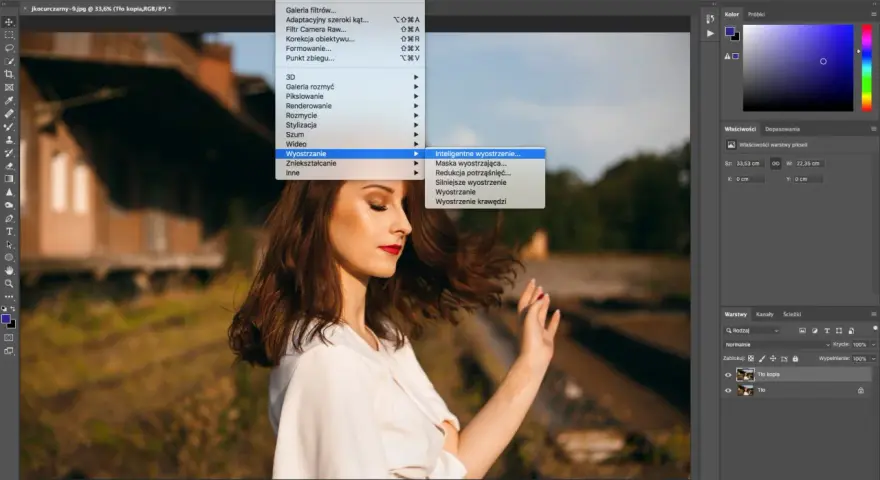Select the Rectangular Marquee tool
Viewport: 880px width, 480px height.
[x=9, y=35]
